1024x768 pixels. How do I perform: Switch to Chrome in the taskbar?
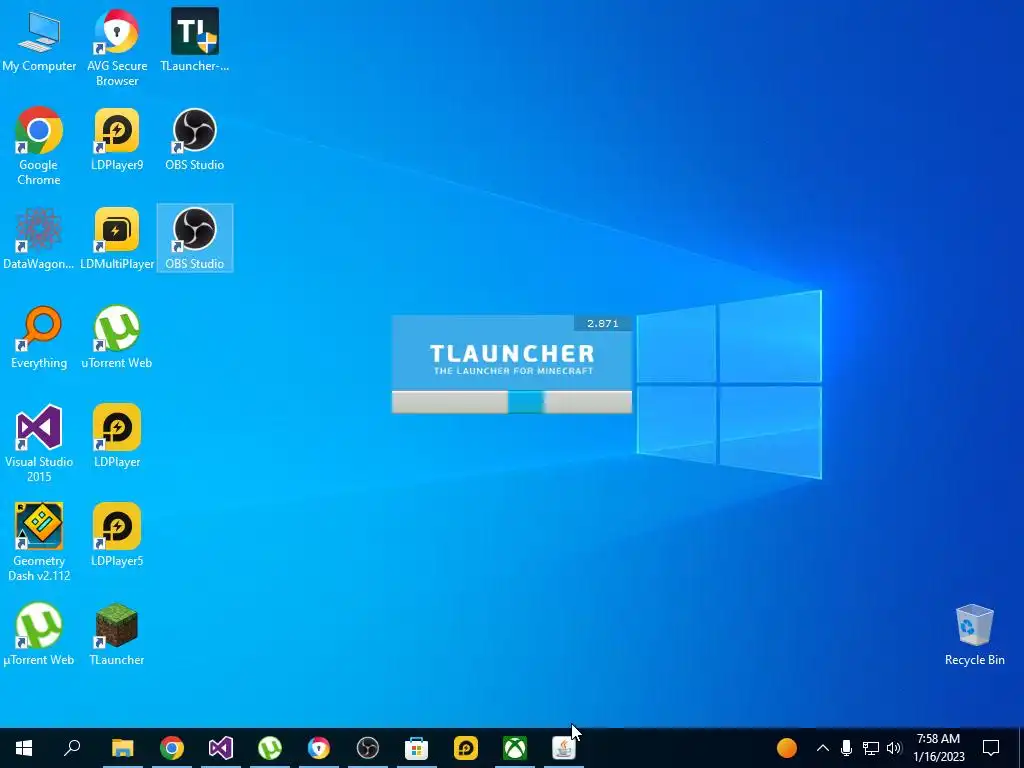[x=172, y=748]
